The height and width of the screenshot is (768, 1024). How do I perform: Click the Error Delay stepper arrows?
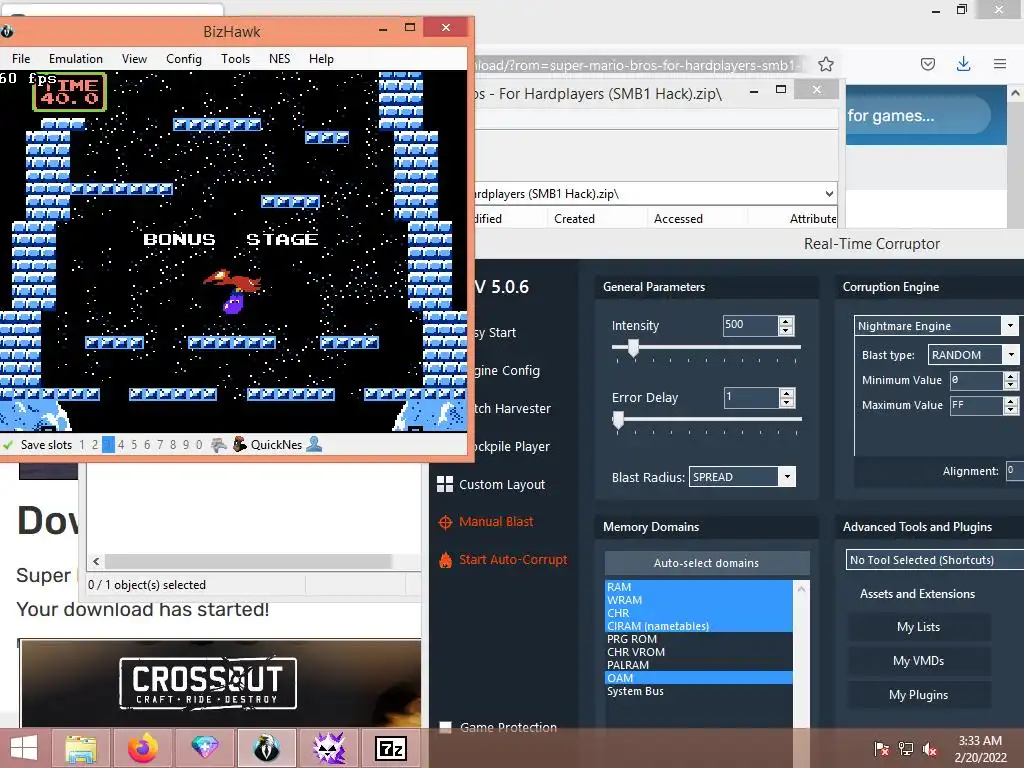coord(786,397)
